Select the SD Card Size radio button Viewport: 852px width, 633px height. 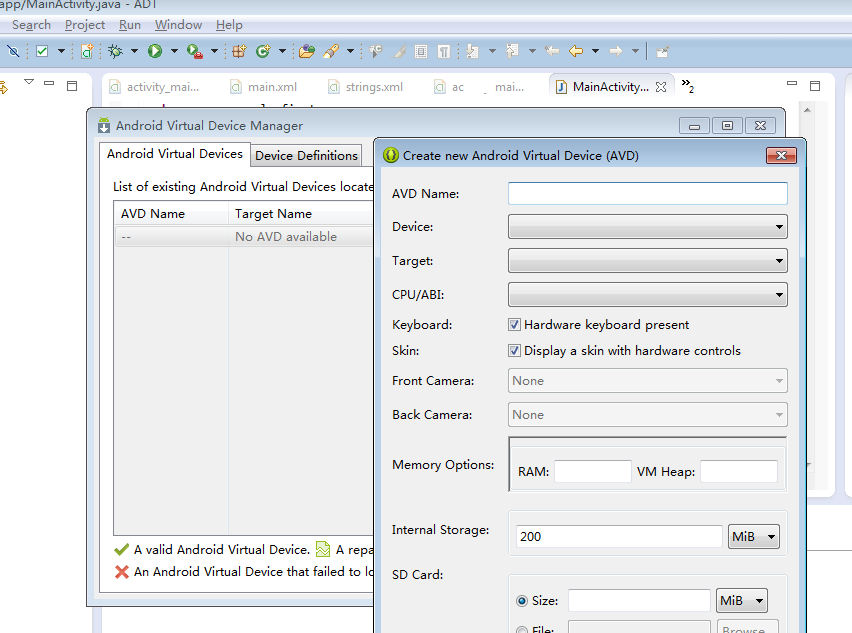tap(522, 600)
